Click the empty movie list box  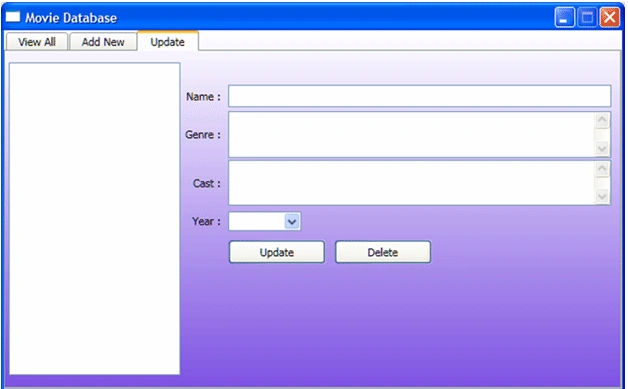[x=95, y=219]
